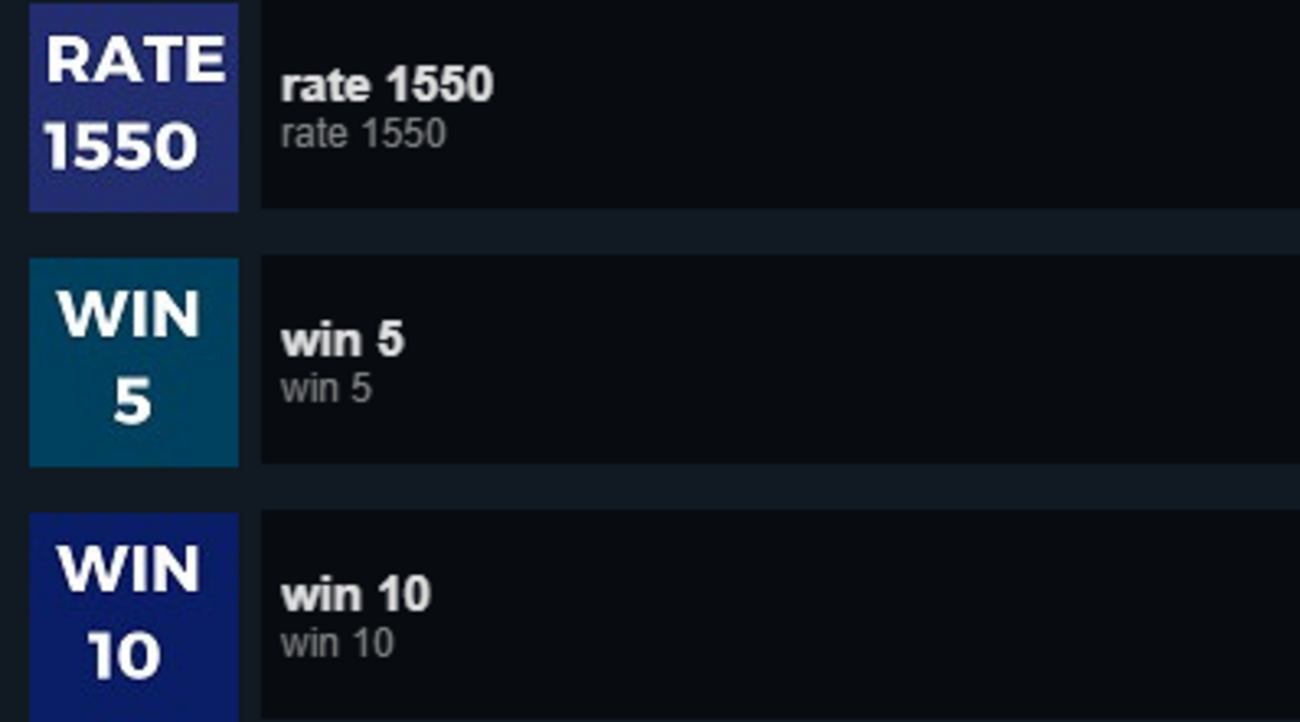Select the bold "win 5" title
Image resolution: width=1300 pixels, height=722 pixels.
(x=342, y=340)
